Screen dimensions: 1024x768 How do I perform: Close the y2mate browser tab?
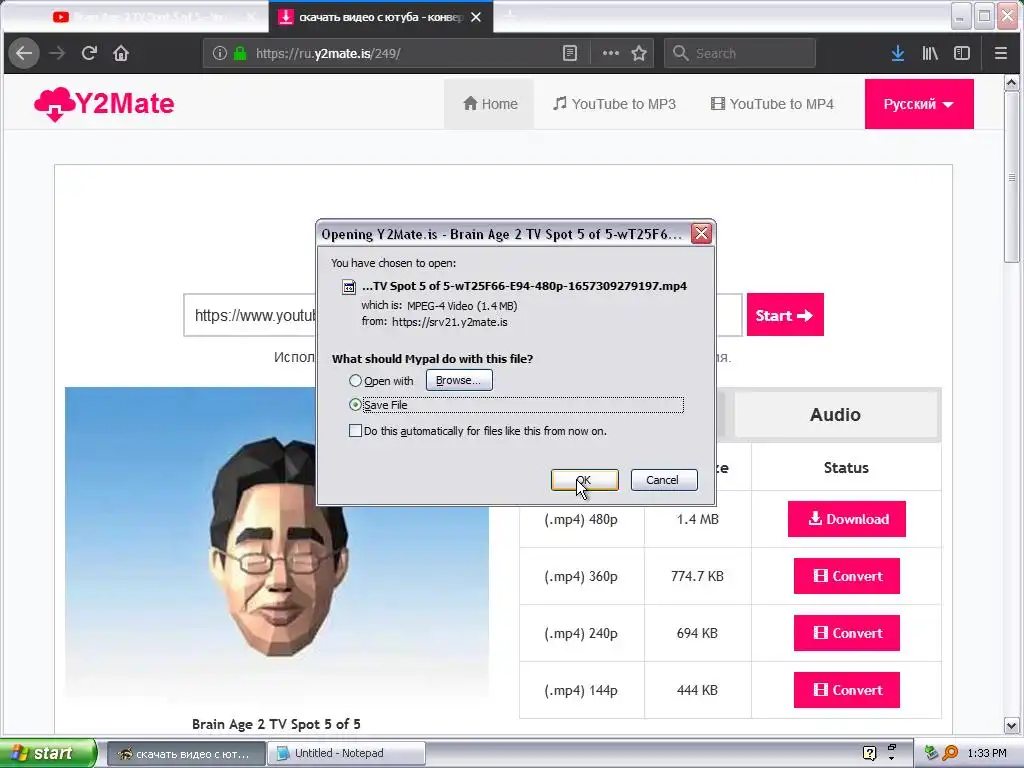click(x=477, y=18)
